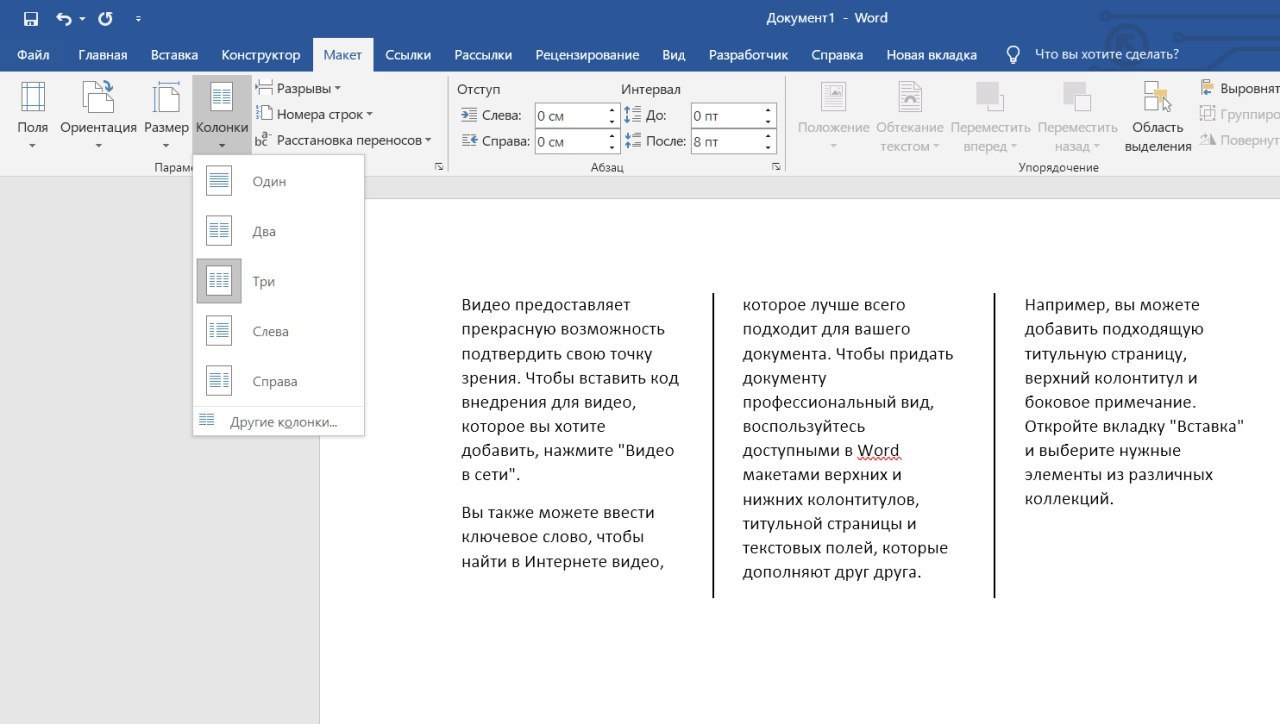The height and width of the screenshot is (724, 1280).
Task: Click the Save icon in title bar
Action: [x=31, y=19]
